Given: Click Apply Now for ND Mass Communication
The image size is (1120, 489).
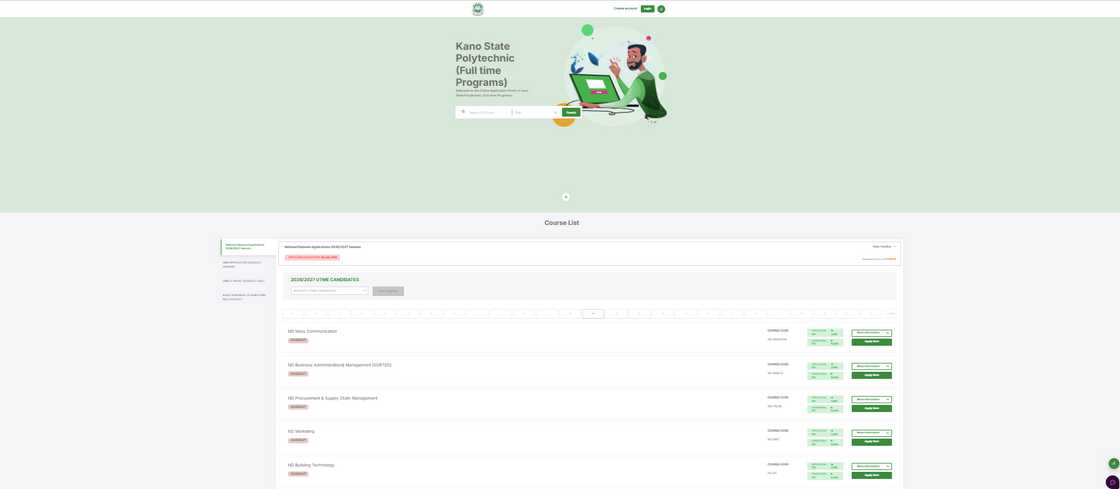Looking at the screenshot, I should click(871, 342).
